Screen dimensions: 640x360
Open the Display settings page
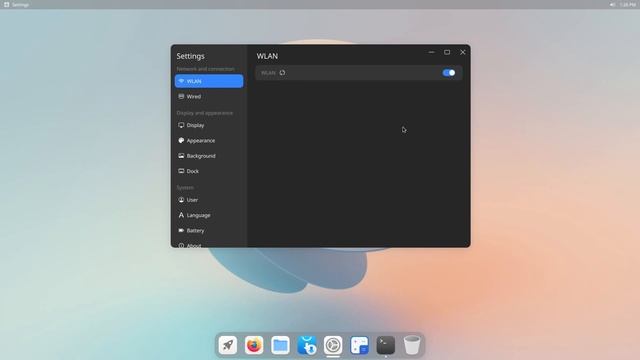click(209, 125)
